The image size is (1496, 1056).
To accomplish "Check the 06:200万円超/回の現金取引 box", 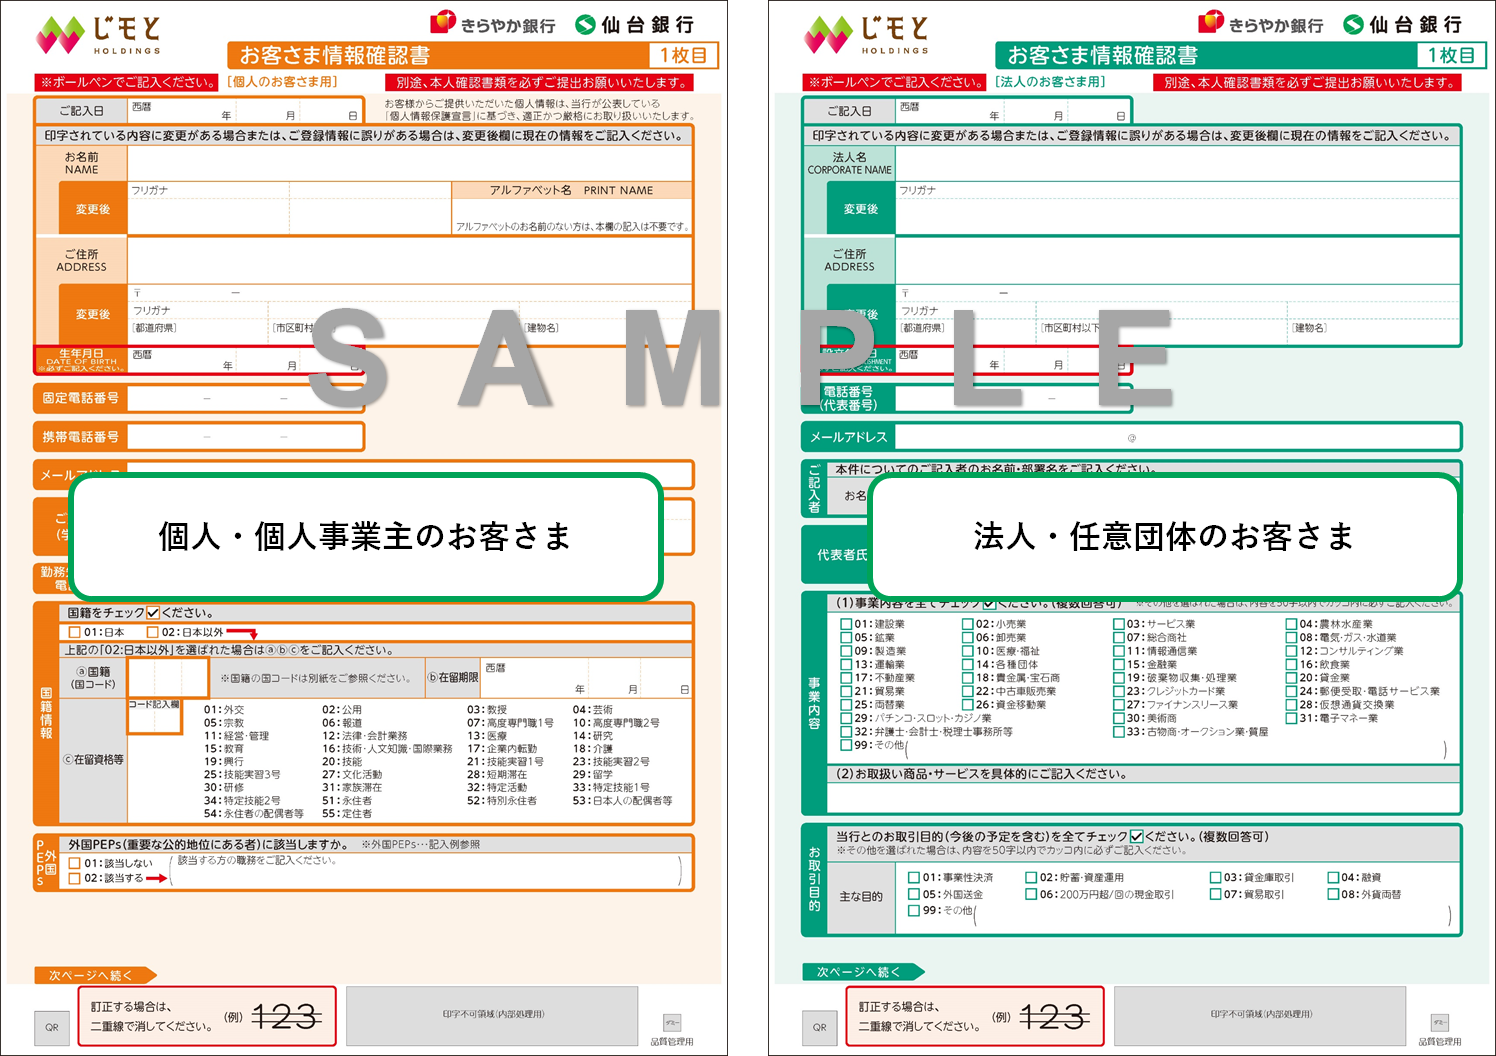I will click(1031, 895).
